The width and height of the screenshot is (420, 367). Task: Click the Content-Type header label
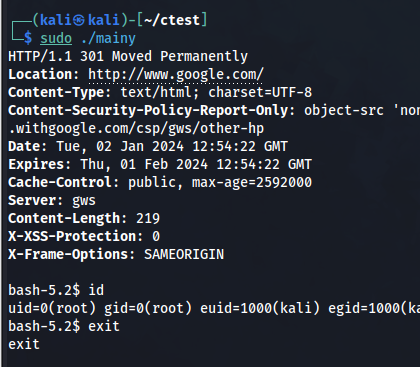pos(56,92)
